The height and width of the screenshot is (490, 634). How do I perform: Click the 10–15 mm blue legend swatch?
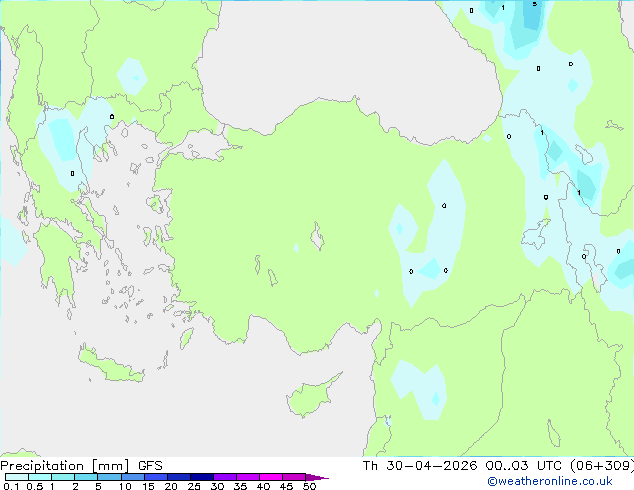[x=133, y=477]
